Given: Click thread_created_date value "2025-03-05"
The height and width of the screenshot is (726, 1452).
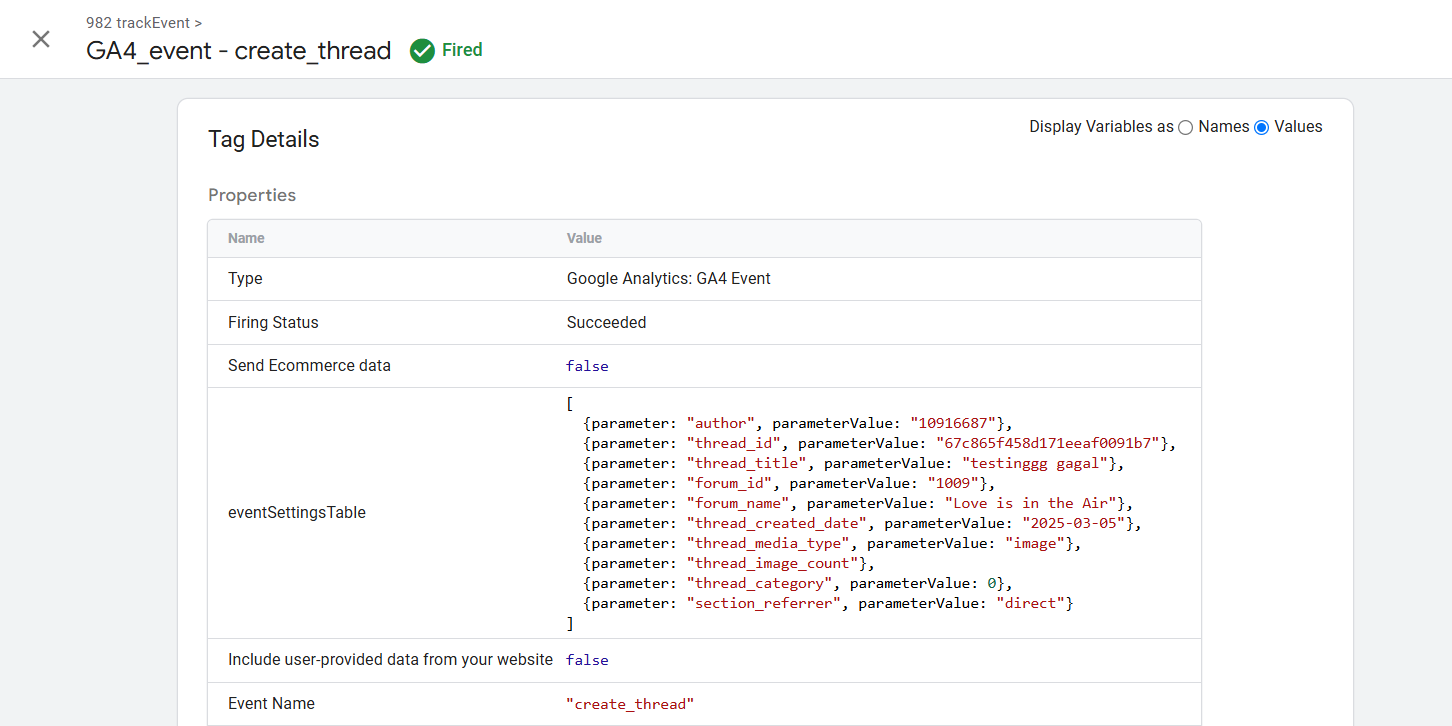Looking at the screenshot, I should (1074, 523).
